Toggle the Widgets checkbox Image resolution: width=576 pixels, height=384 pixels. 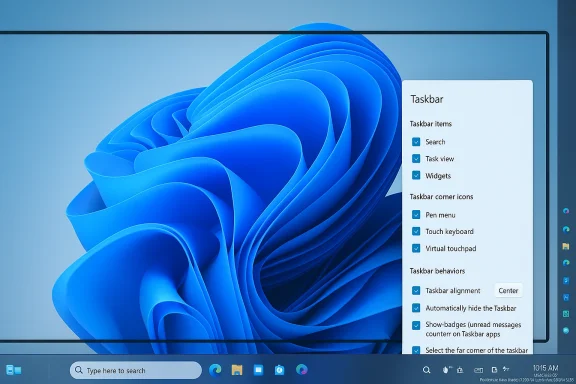(x=416, y=176)
